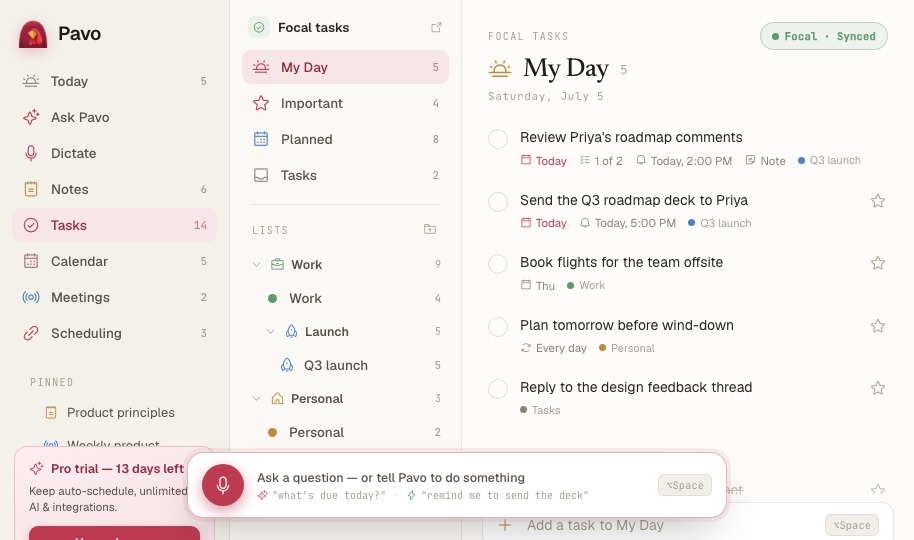The image size is (914, 540).
Task: Complete Send the Q3 roadmap deck task
Action: [498, 202]
